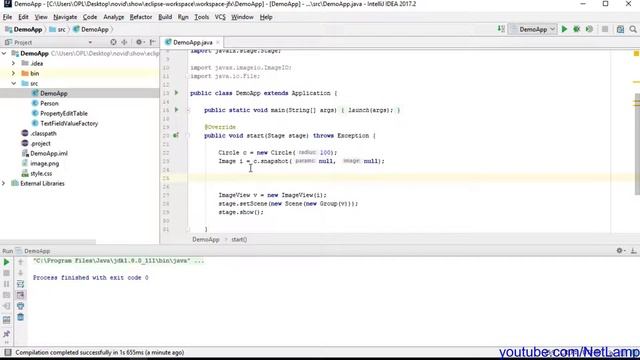Open DemoApp run configuration dropdown
Viewport: 640px width, 360px height.
(533, 29)
